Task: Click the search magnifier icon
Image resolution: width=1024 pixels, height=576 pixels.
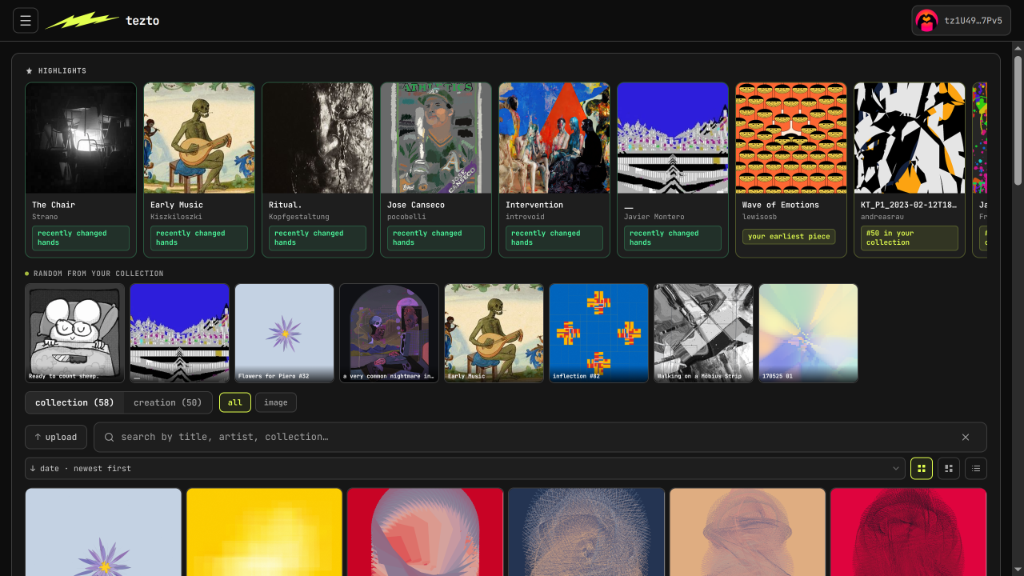Action: tap(109, 438)
